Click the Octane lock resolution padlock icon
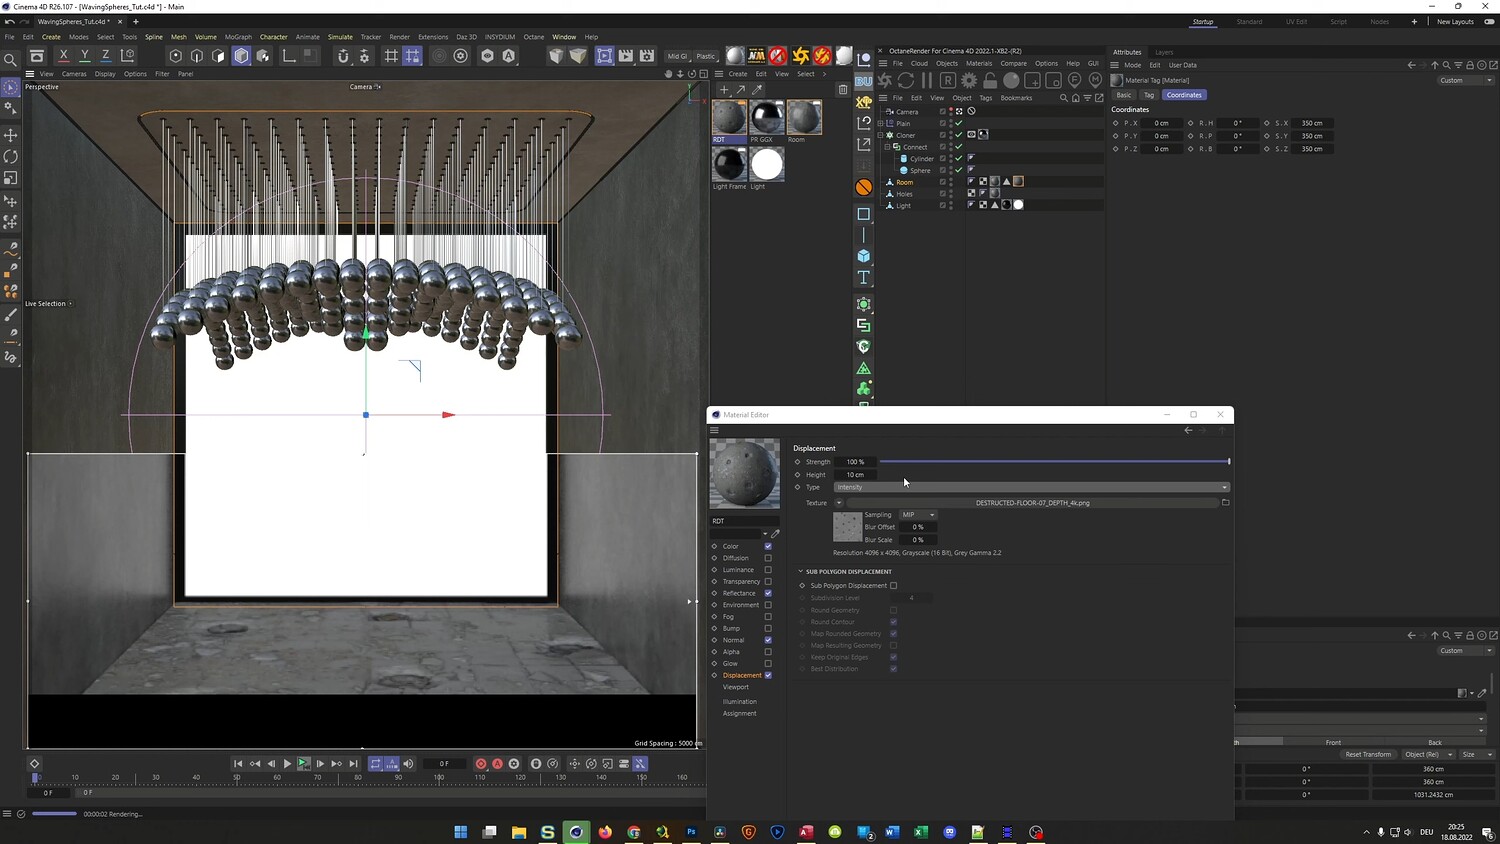This screenshot has height=844, width=1500. tap(990, 80)
